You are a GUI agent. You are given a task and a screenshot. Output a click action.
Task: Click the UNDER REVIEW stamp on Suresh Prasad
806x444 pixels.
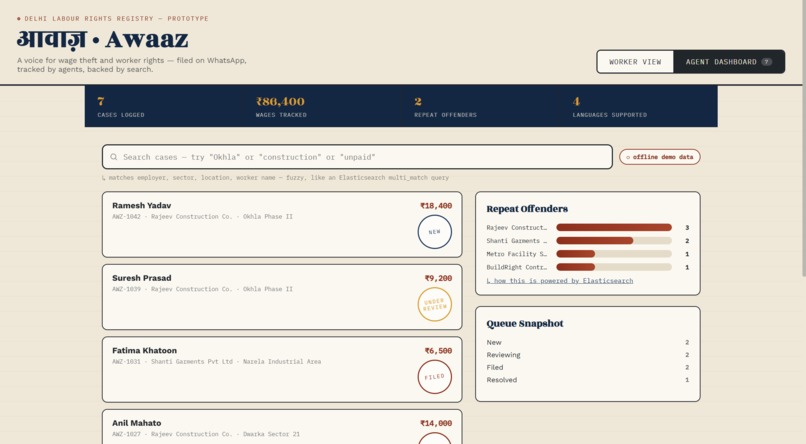pos(434,304)
